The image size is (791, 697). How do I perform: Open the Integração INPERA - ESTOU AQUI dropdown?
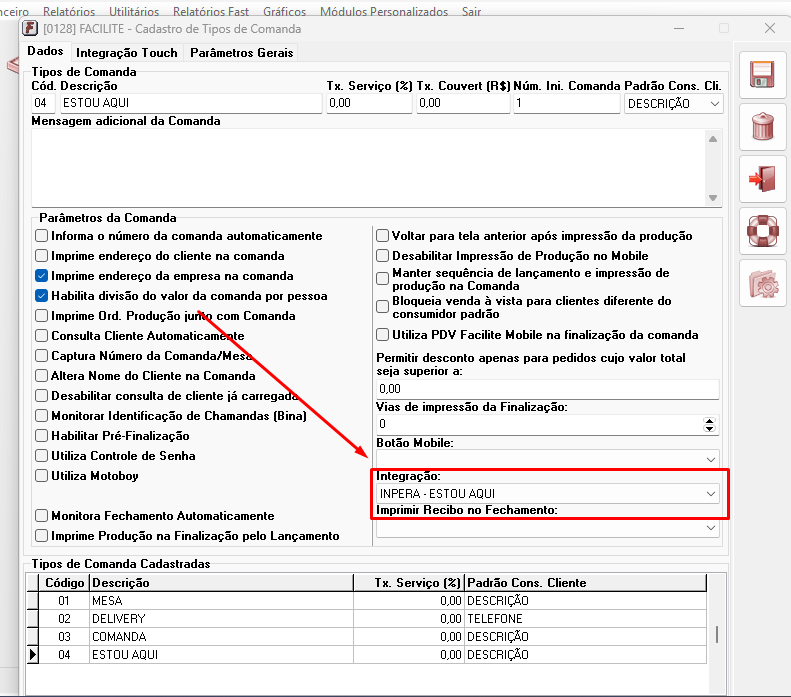(711, 494)
